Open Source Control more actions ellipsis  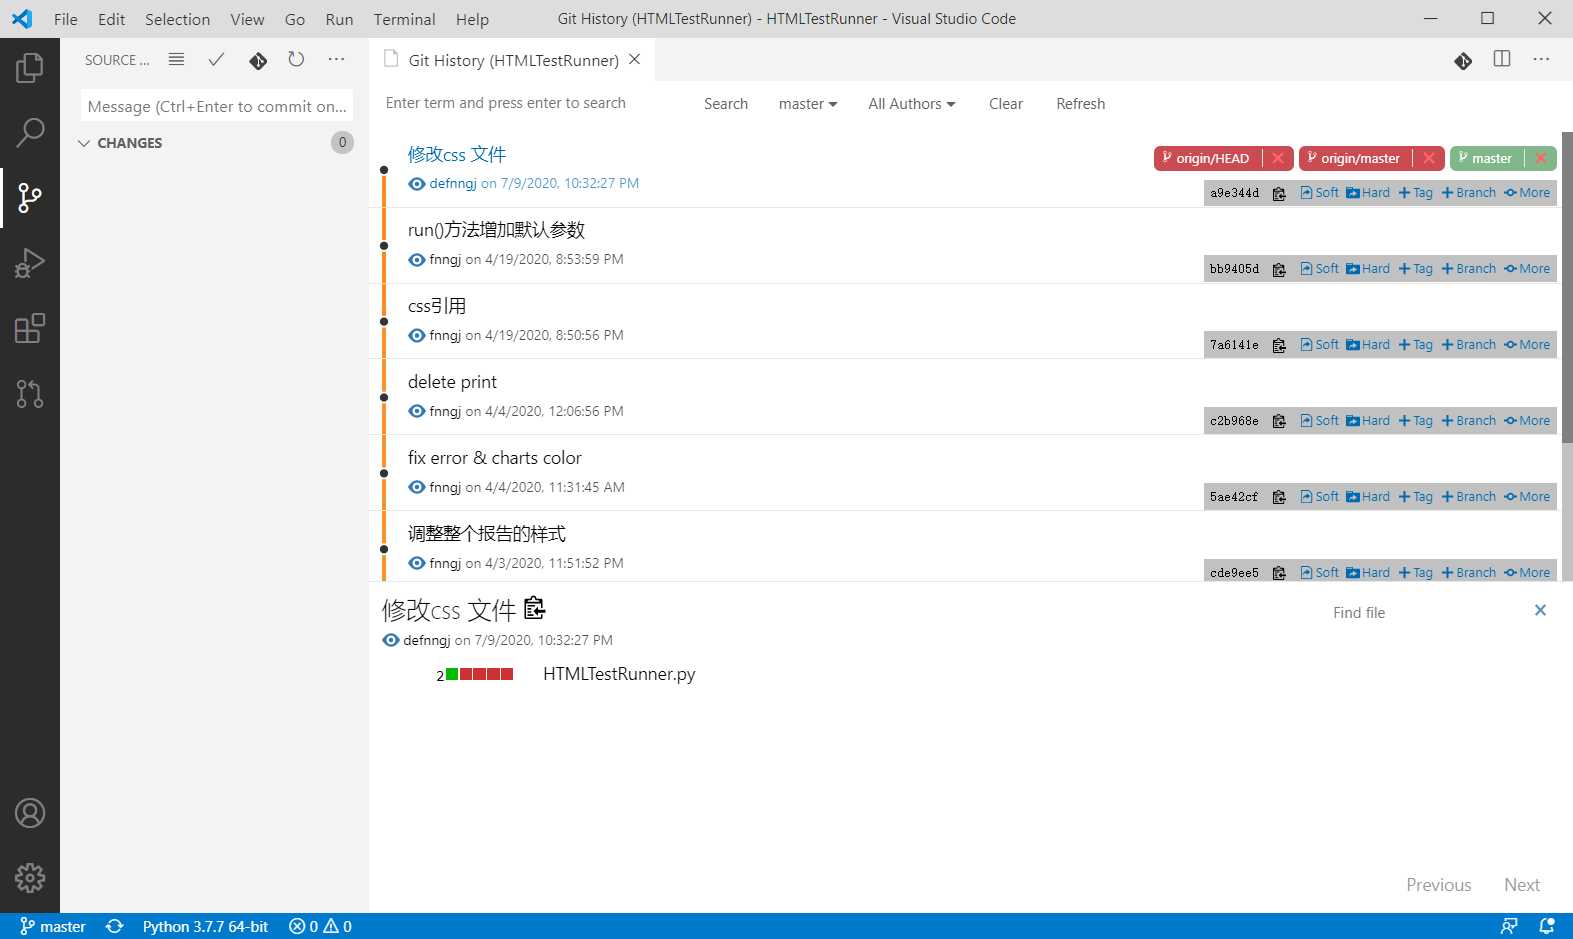pos(336,60)
